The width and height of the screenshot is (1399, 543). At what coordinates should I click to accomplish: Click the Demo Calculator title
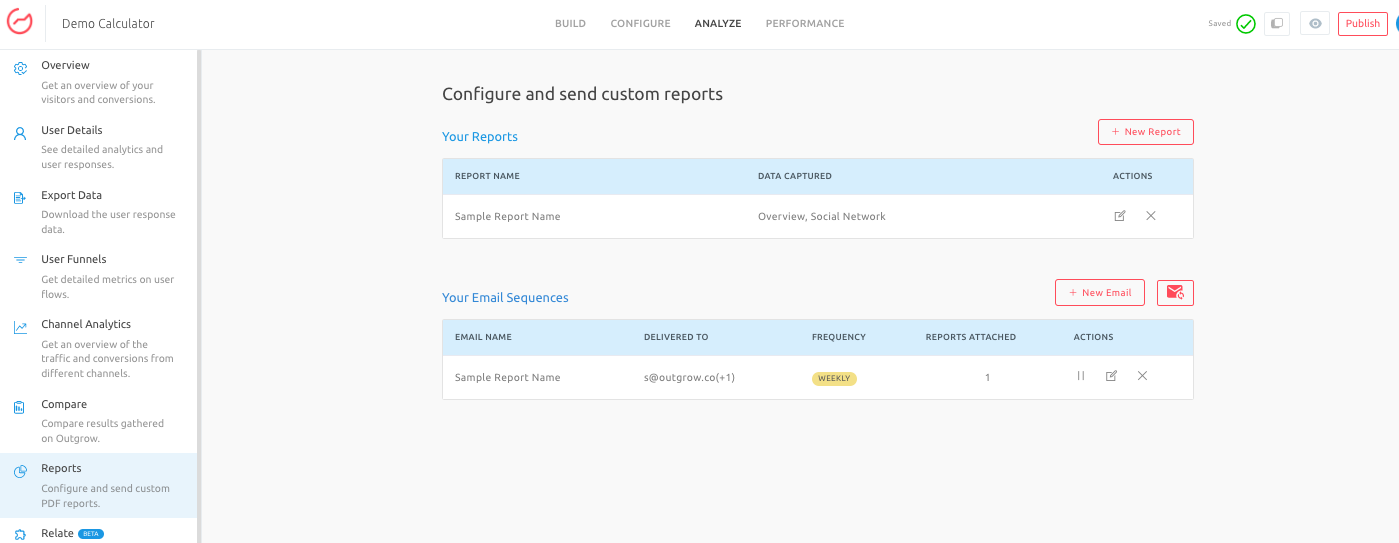[108, 23]
